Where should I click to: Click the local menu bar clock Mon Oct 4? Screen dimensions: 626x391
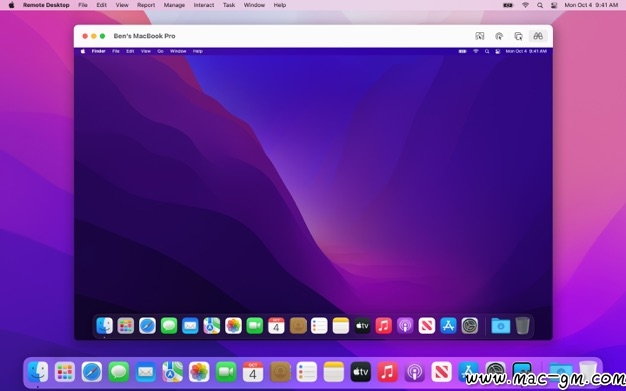[x=591, y=5]
